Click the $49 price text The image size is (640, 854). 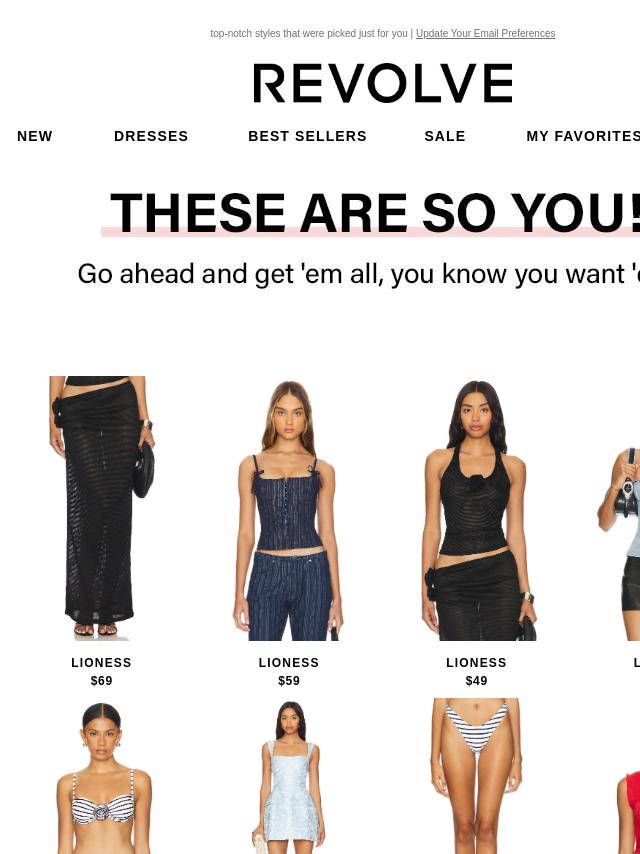coord(476,681)
